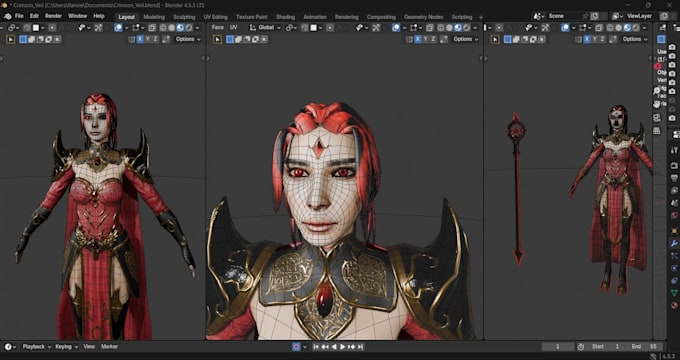Play the animation forward
Screen dimensions: 680x360
[343, 347]
